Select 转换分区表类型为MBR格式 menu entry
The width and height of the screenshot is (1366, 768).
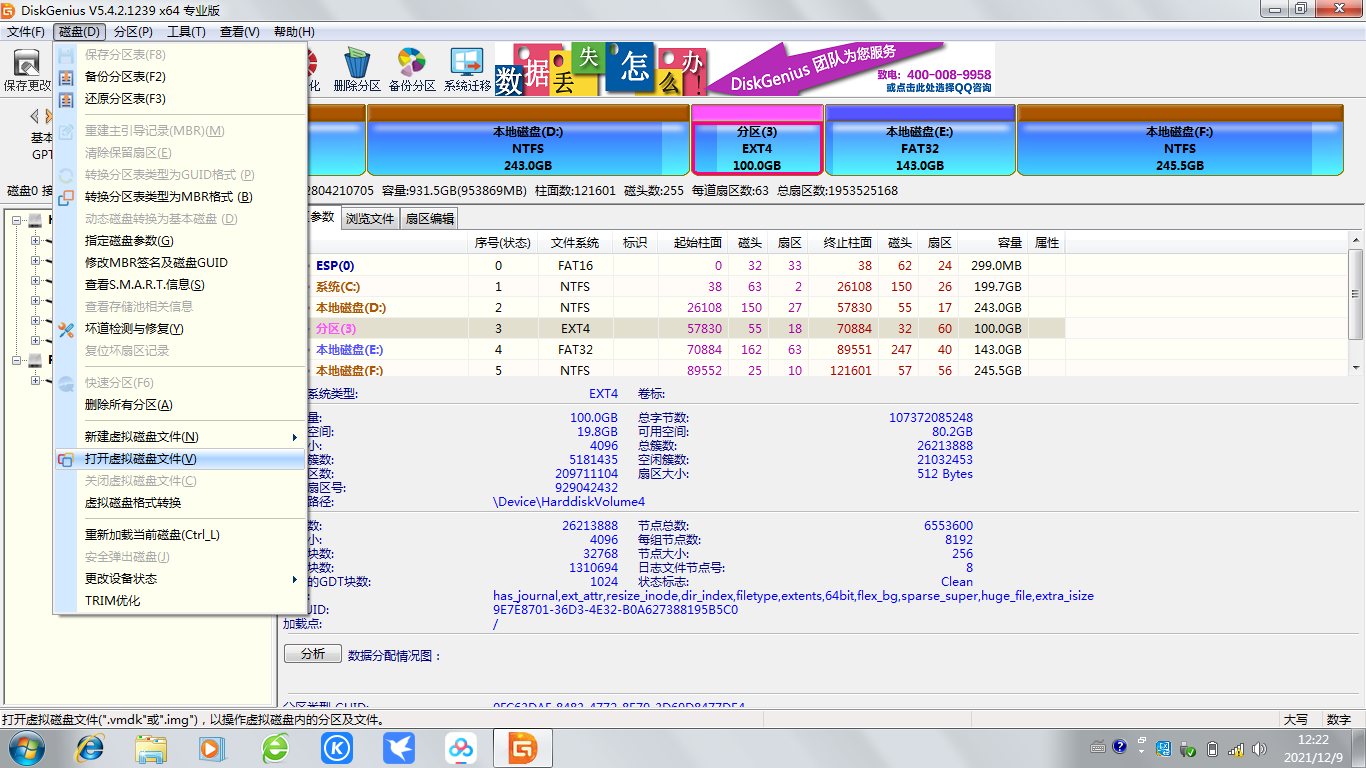point(180,197)
